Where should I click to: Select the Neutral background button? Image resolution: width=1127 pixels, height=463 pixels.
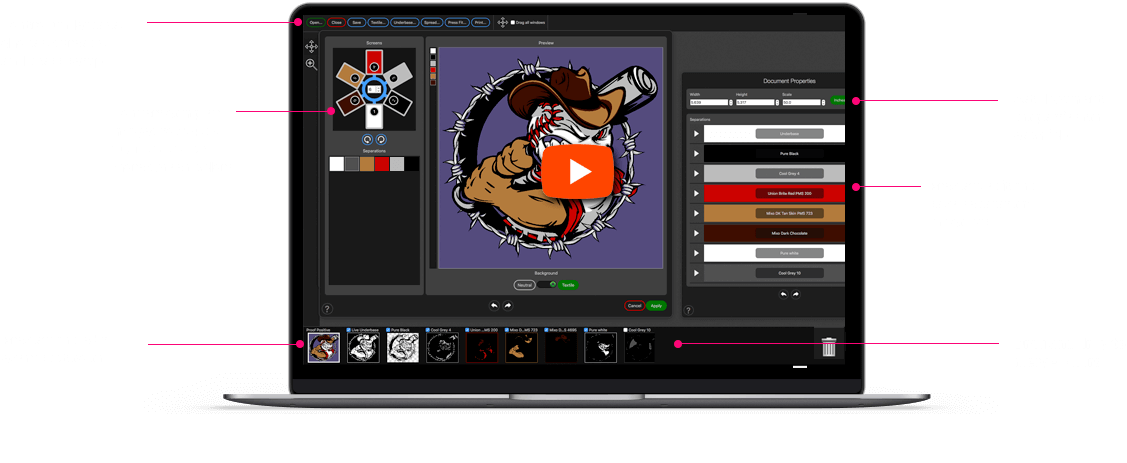(x=525, y=285)
